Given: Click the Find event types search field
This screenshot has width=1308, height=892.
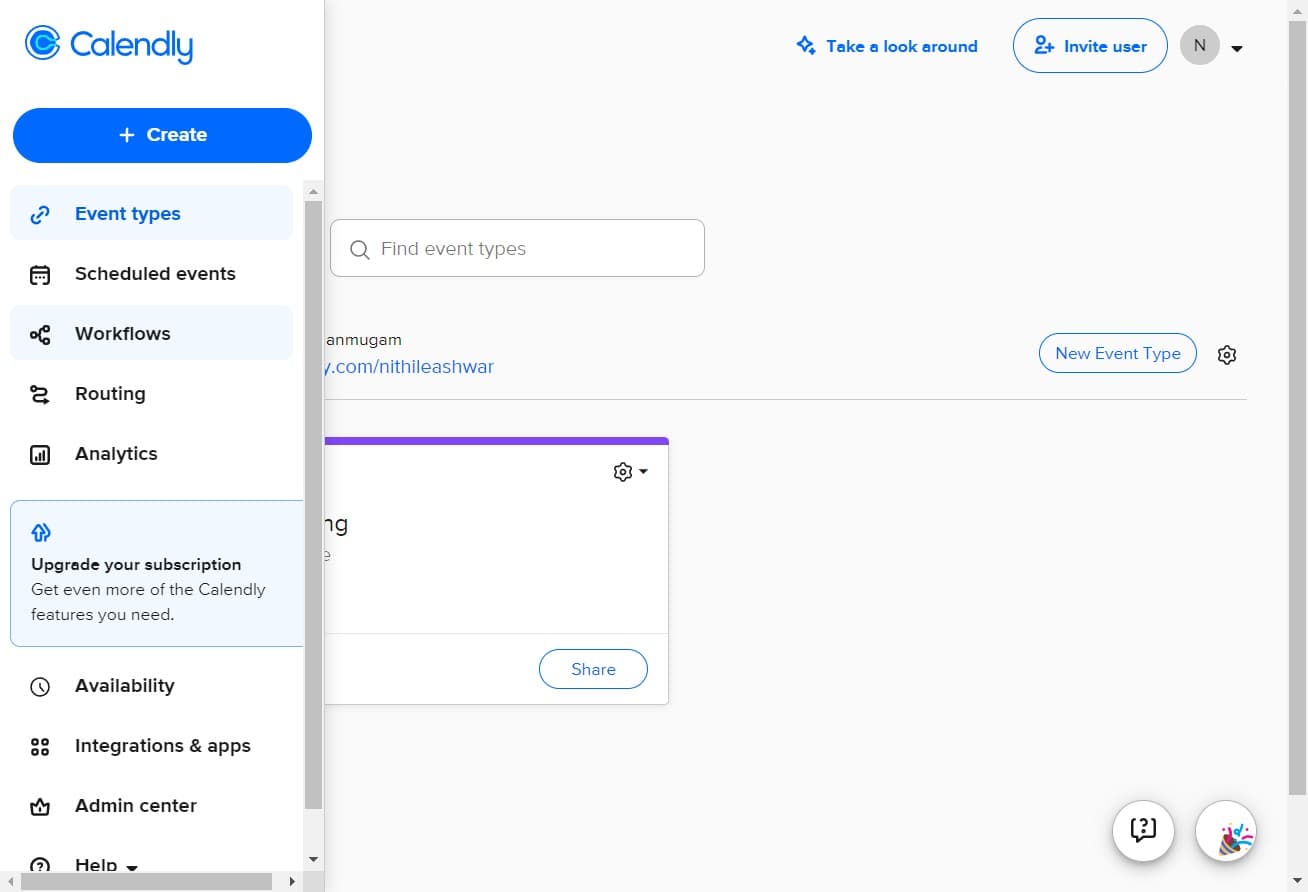Looking at the screenshot, I should pos(517,248).
